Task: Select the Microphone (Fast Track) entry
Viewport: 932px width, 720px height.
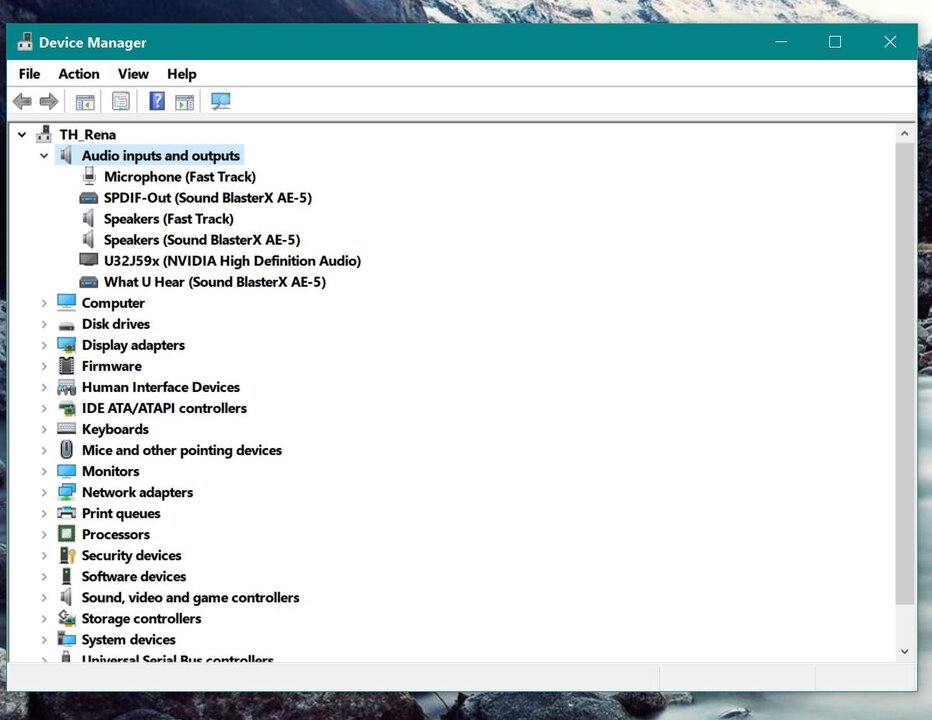Action: tap(180, 177)
